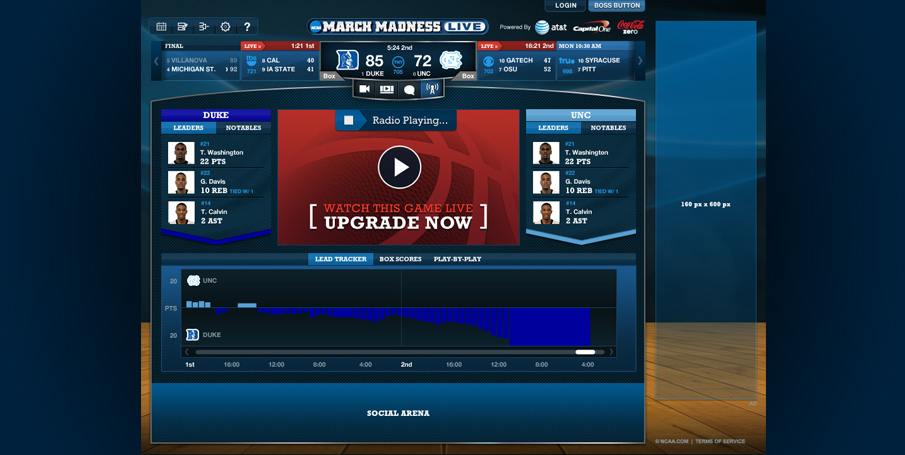Go to next games with right scoreboard arrow
This screenshot has width=905, height=455.
coord(640,61)
